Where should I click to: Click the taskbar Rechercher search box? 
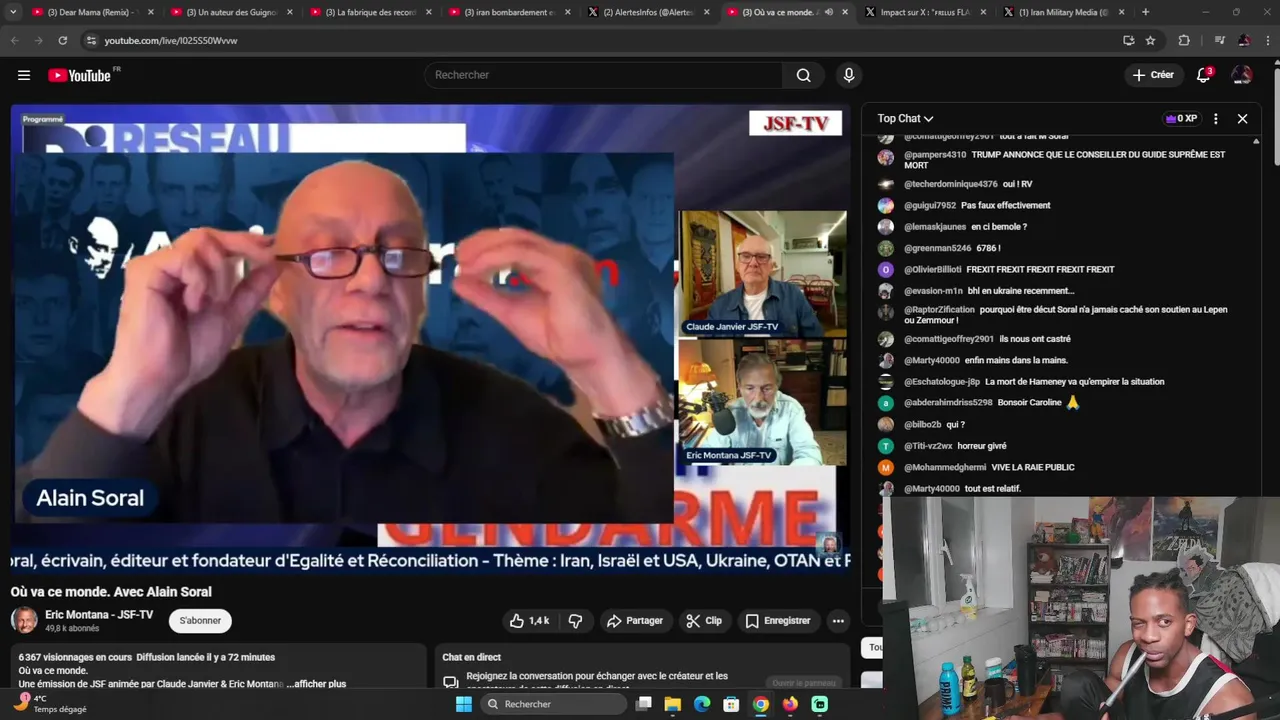tap(554, 704)
